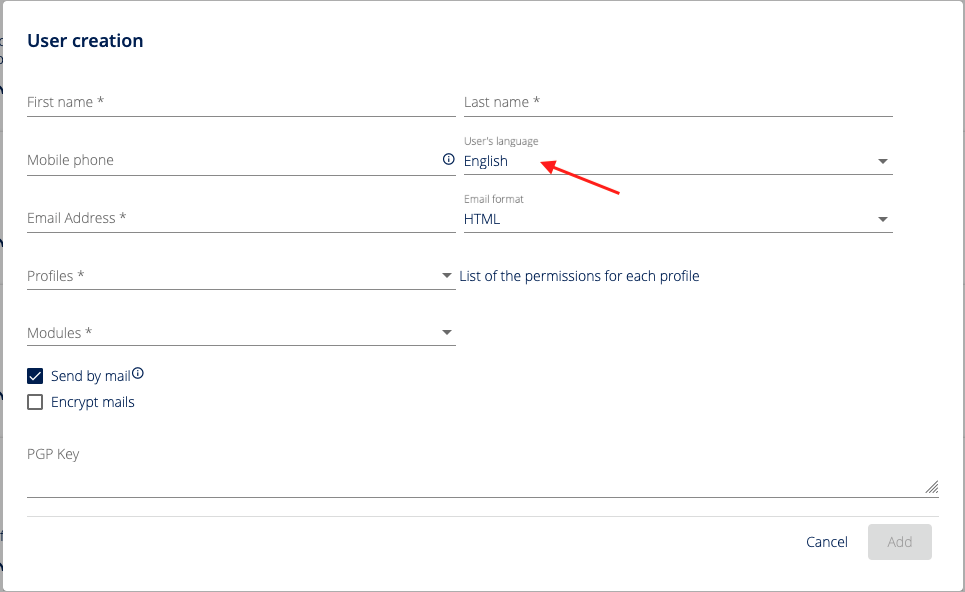Expand the Email format dropdown arrow
Viewport: 965px width, 592px height.
click(882, 219)
